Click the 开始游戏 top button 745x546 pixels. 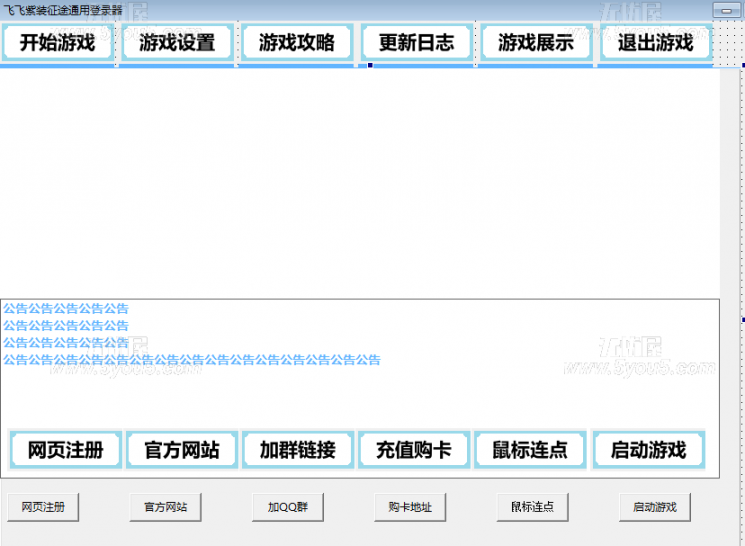point(57,42)
